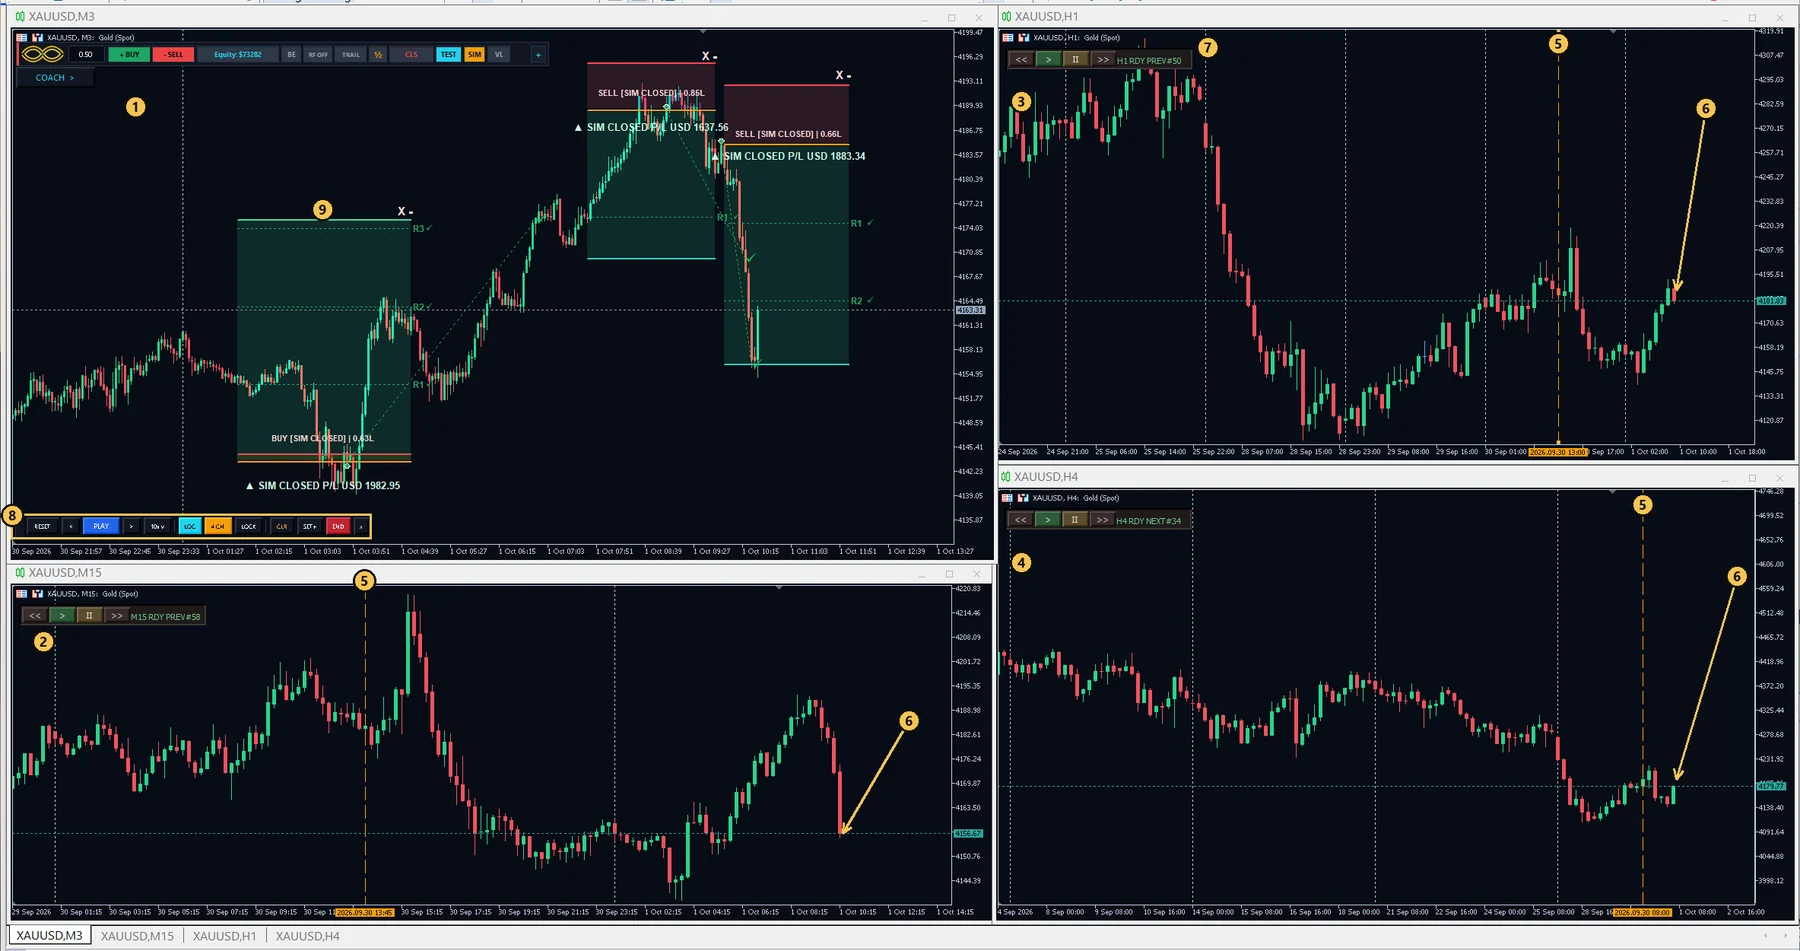This screenshot has height=951, width=1800.
Task: Click the blue PLAY replay button
Action: point(101,526)
